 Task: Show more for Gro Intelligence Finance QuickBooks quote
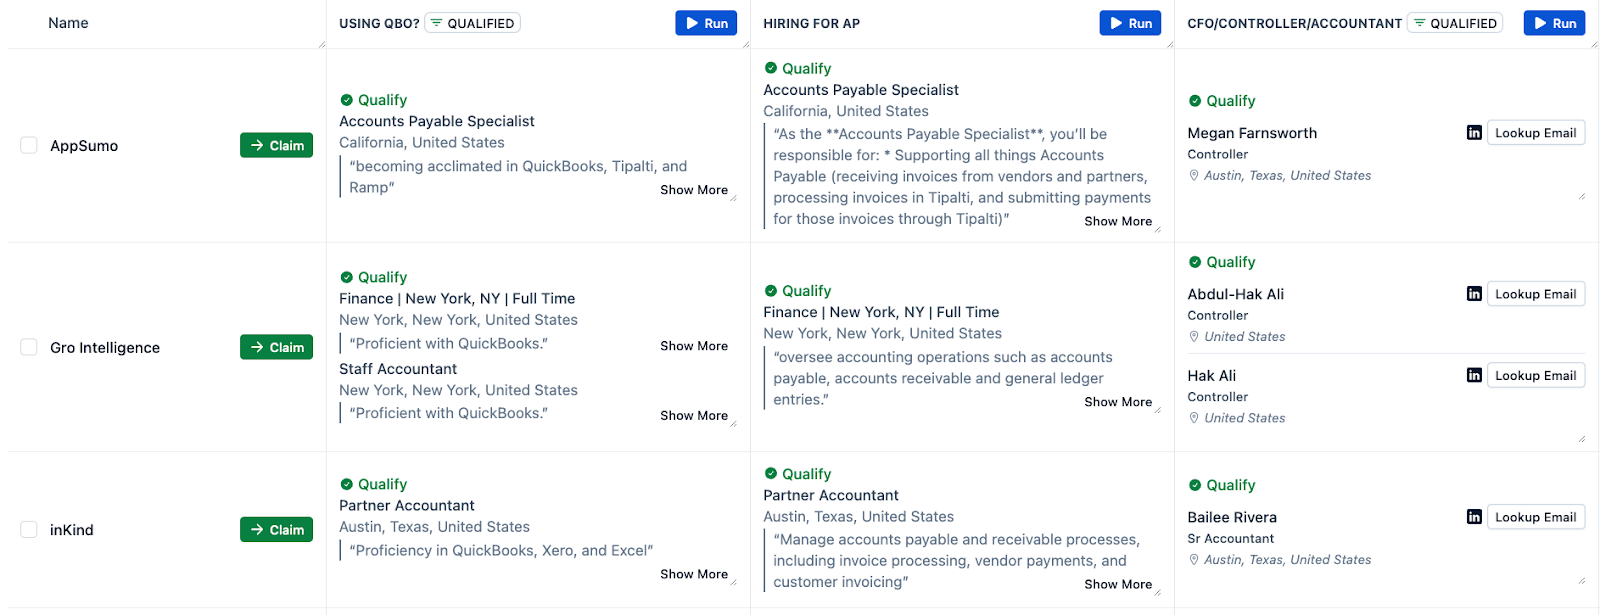[694, 346]
